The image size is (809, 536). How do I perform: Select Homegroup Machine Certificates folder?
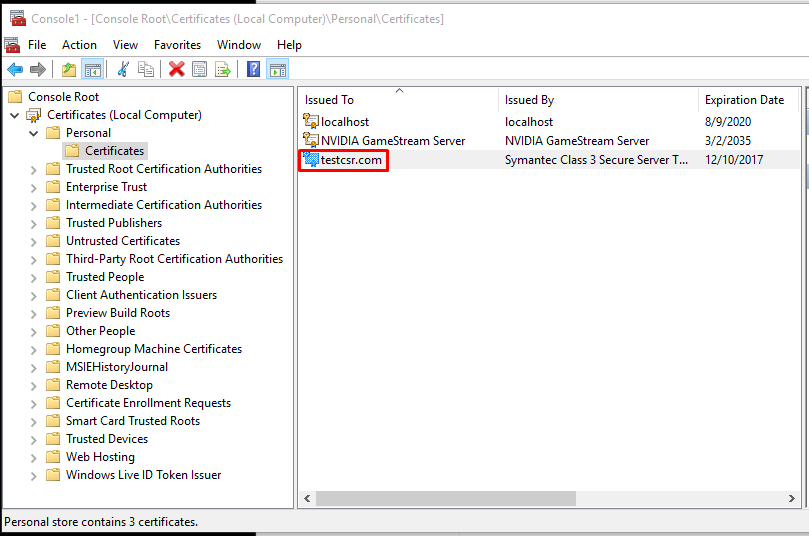coord(144,349)
